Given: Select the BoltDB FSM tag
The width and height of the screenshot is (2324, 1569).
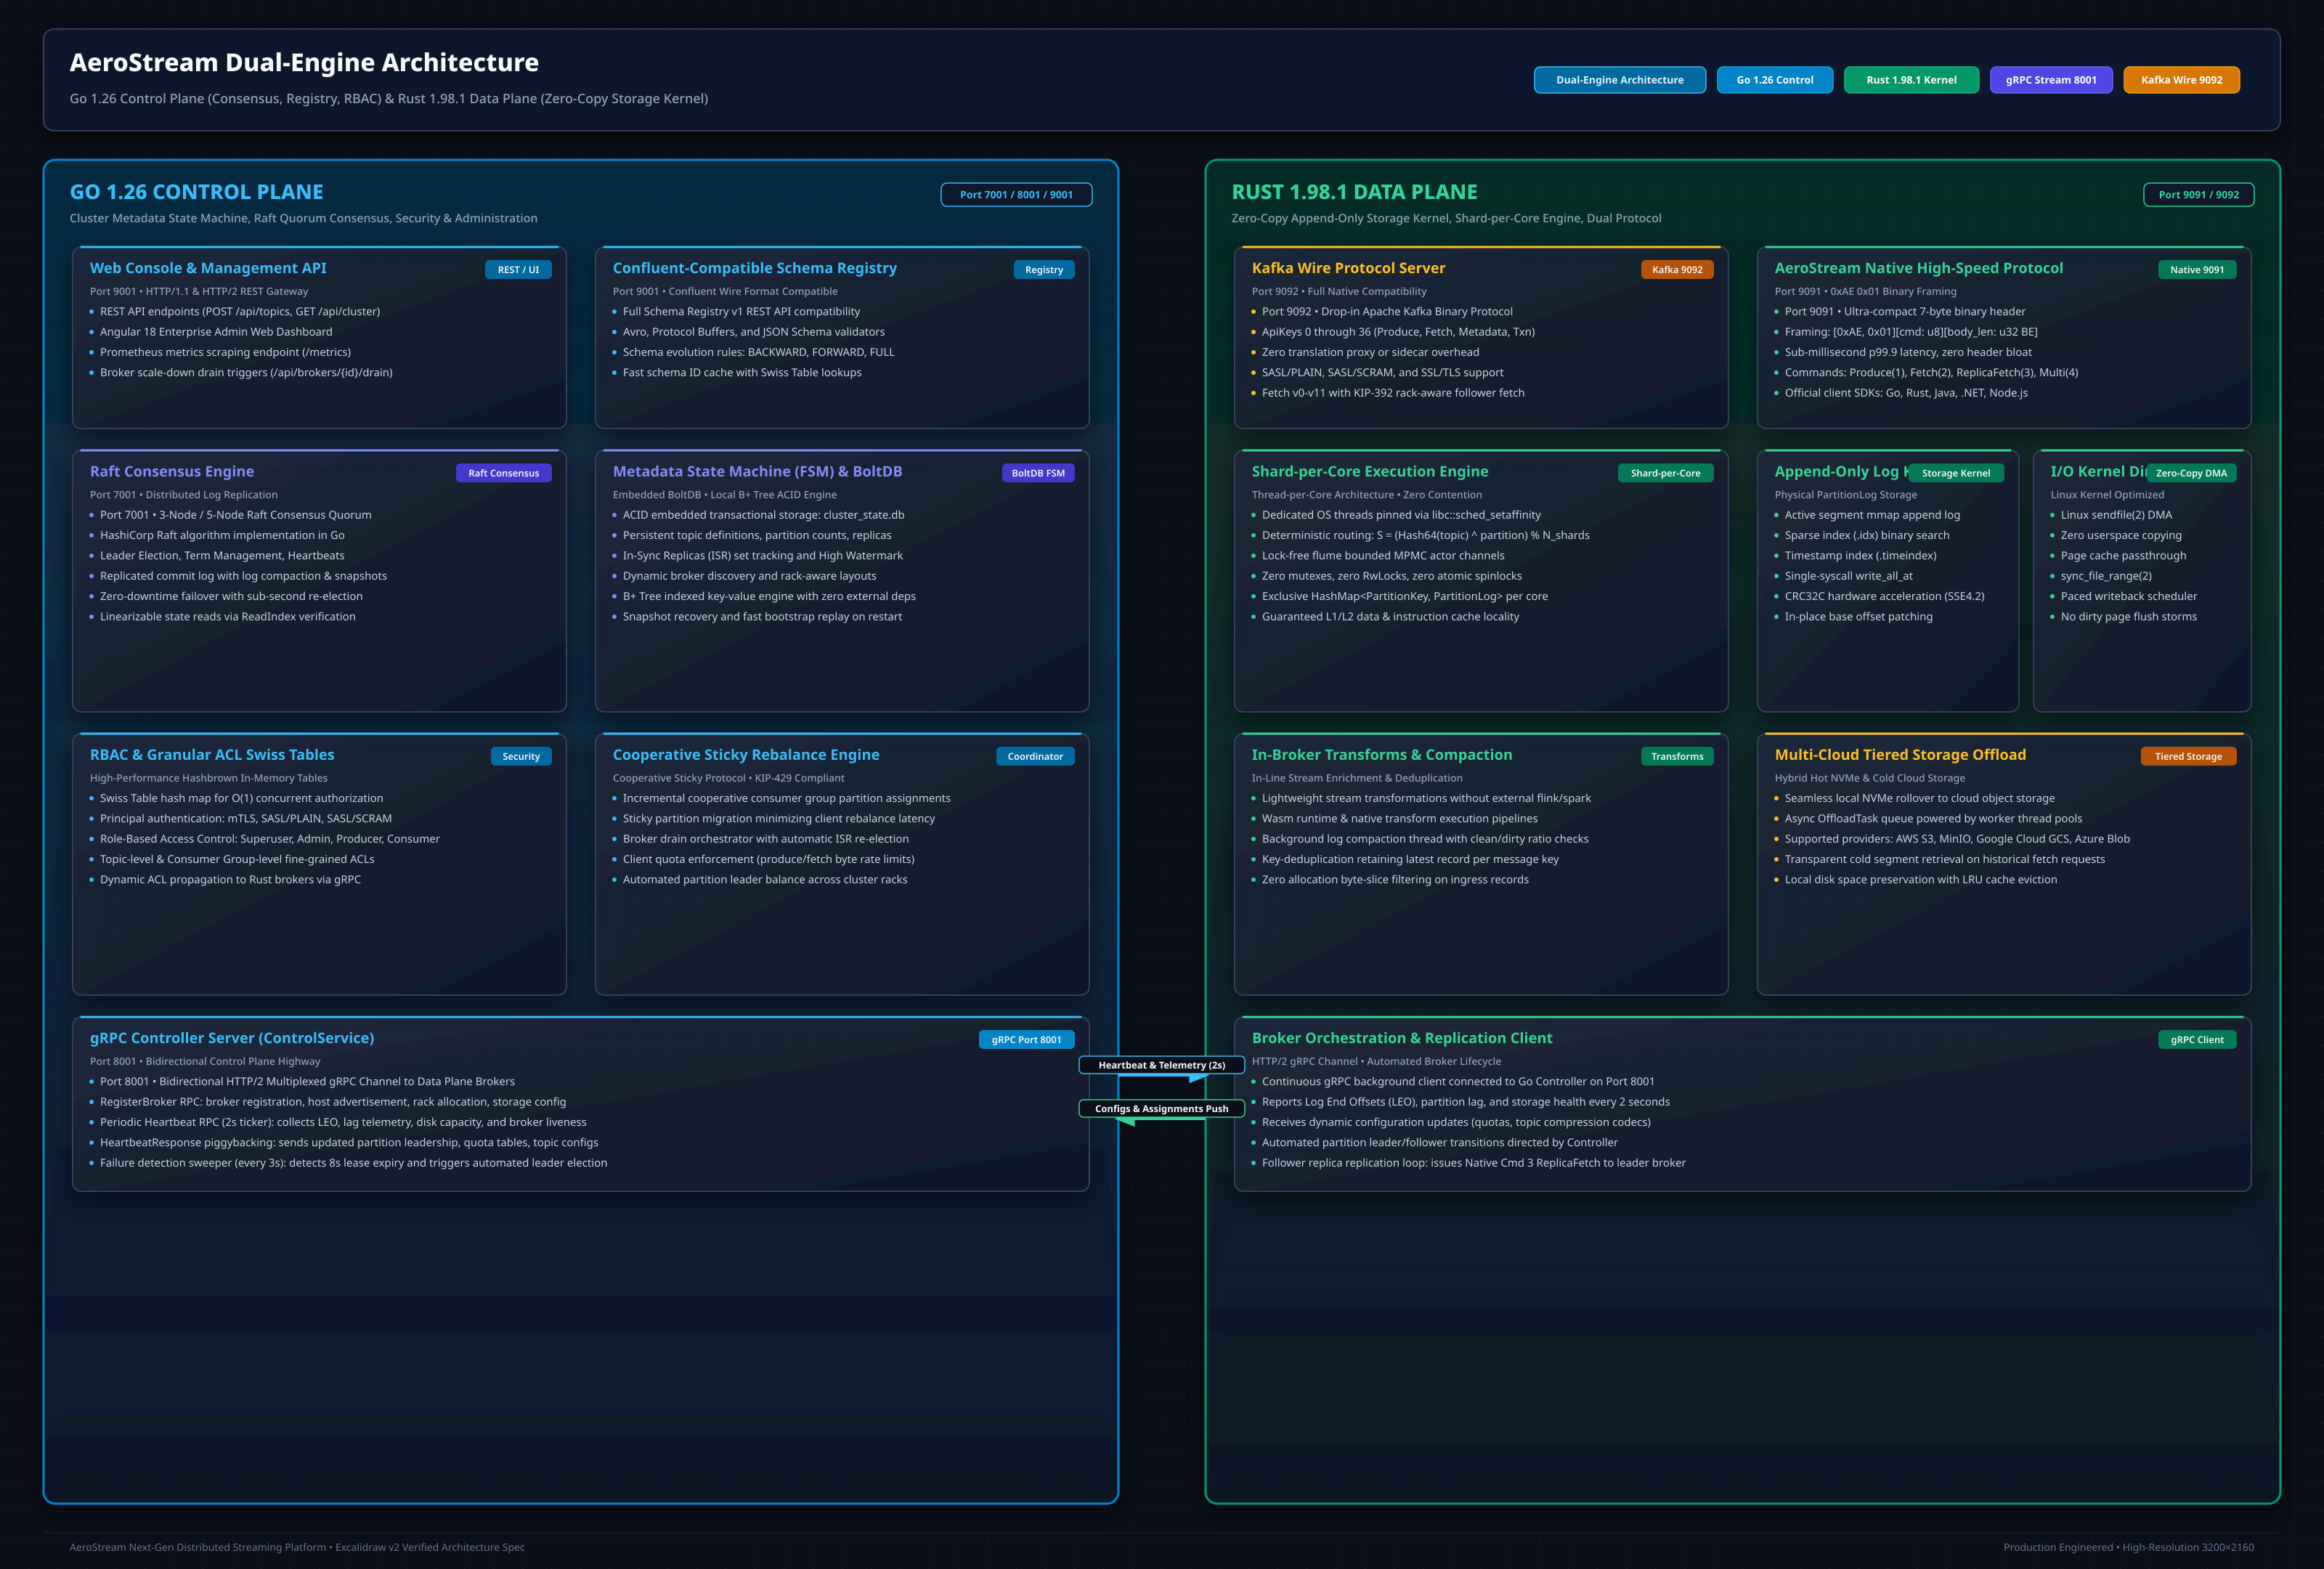Looking at the screenshot, I should (x=1037, y=473).
